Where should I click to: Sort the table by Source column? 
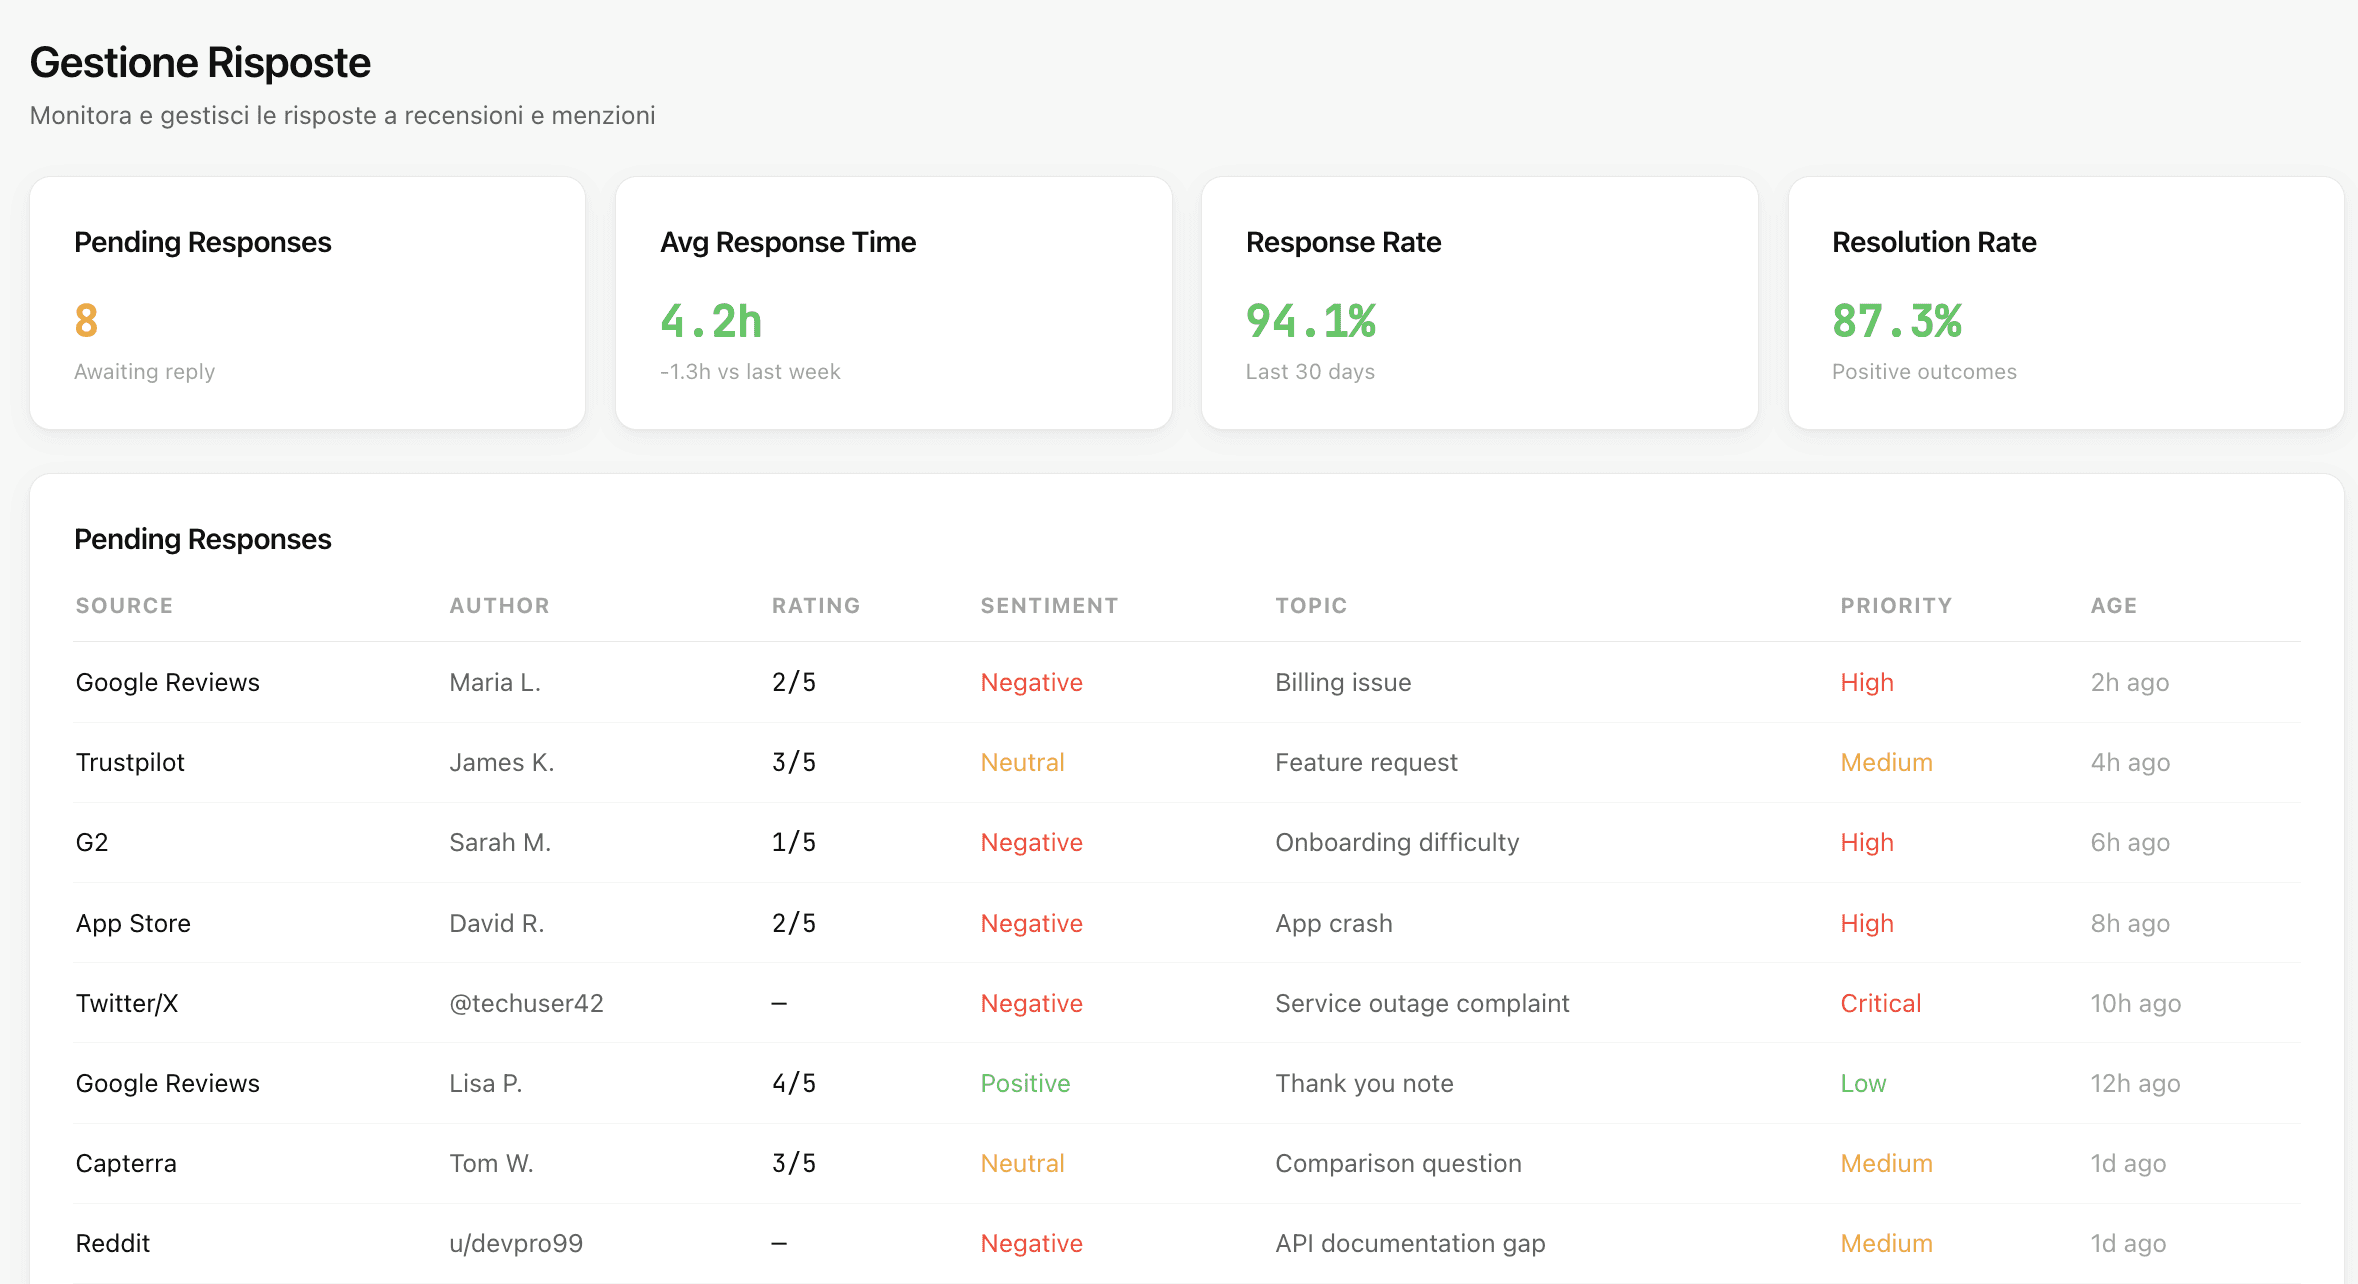coord(123,605)
